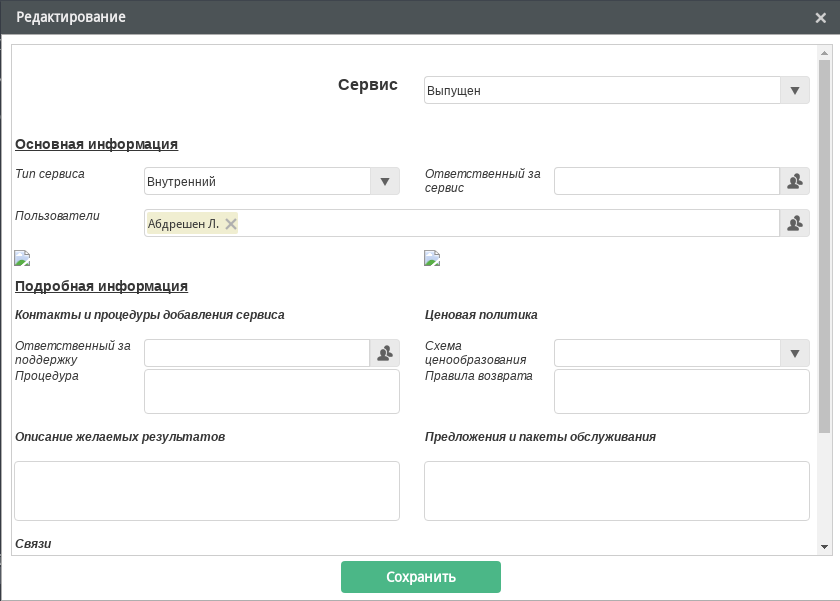Click Предложения и пакеты обслуживания text area
Image resolution: width=840 pixels, height=601 pixels.
click(617, 491)
